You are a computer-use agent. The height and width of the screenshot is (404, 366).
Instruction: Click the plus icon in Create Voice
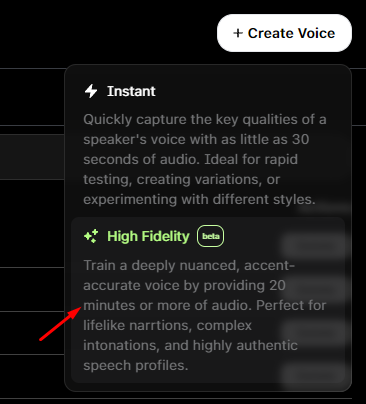238,33
